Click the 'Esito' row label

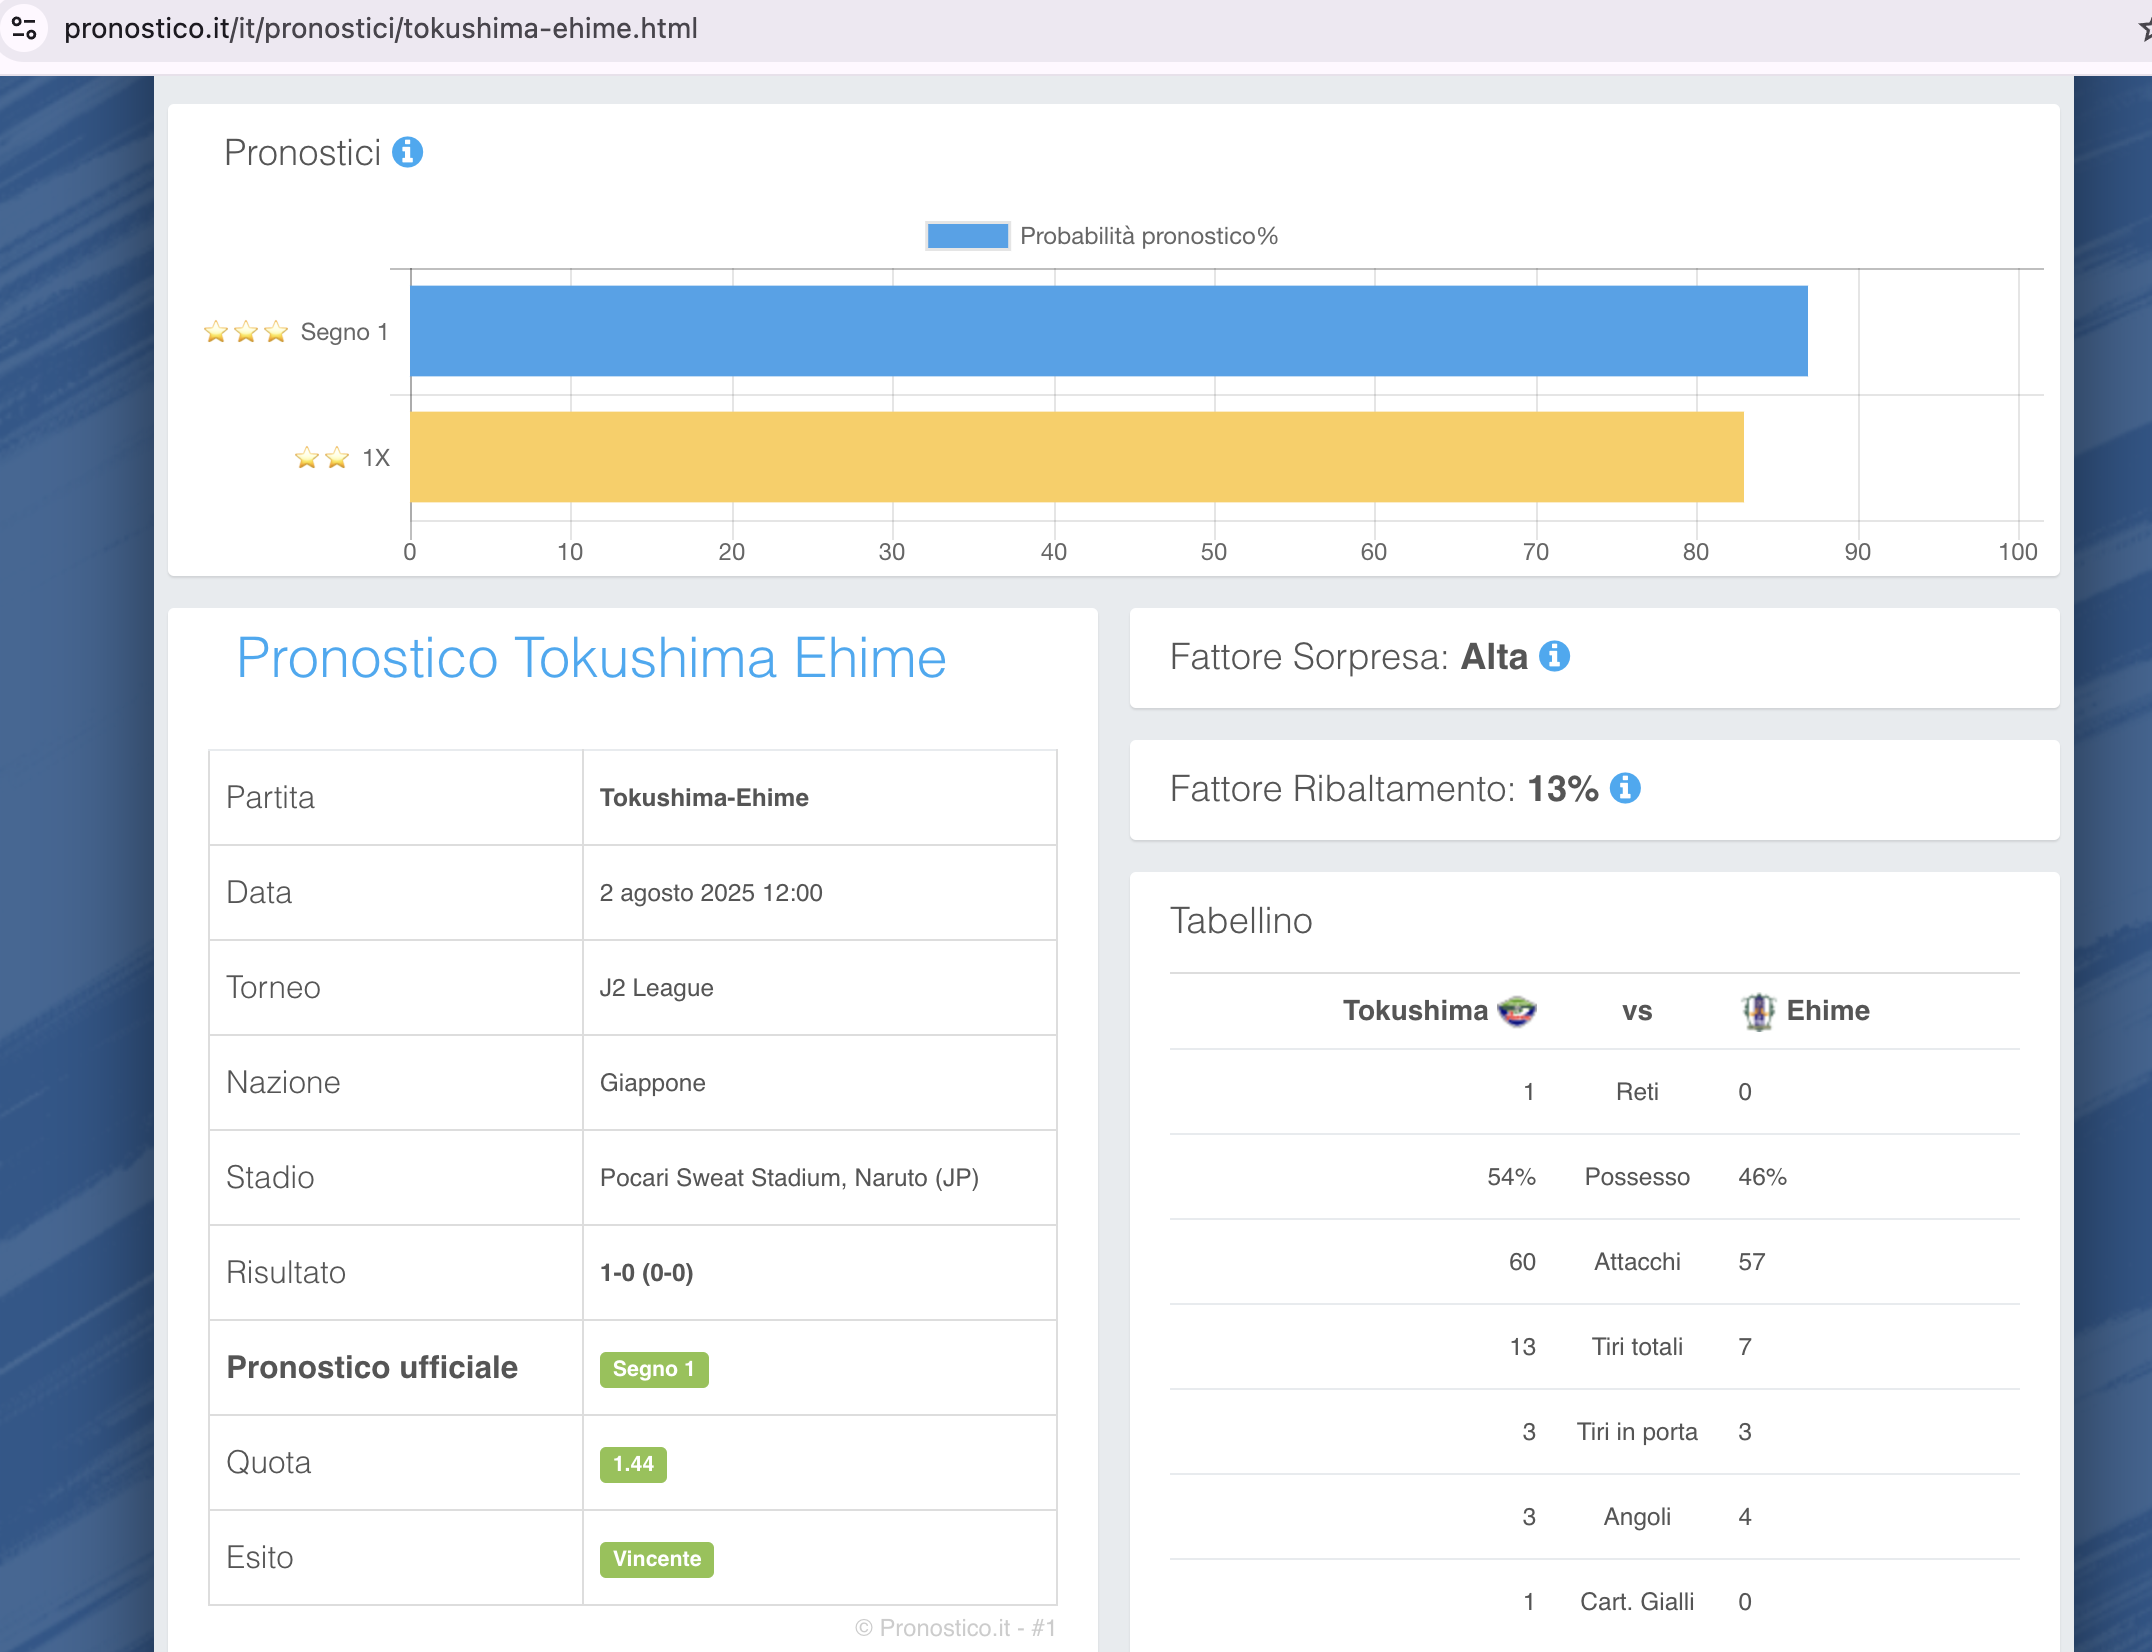[x=260, y=1557]
